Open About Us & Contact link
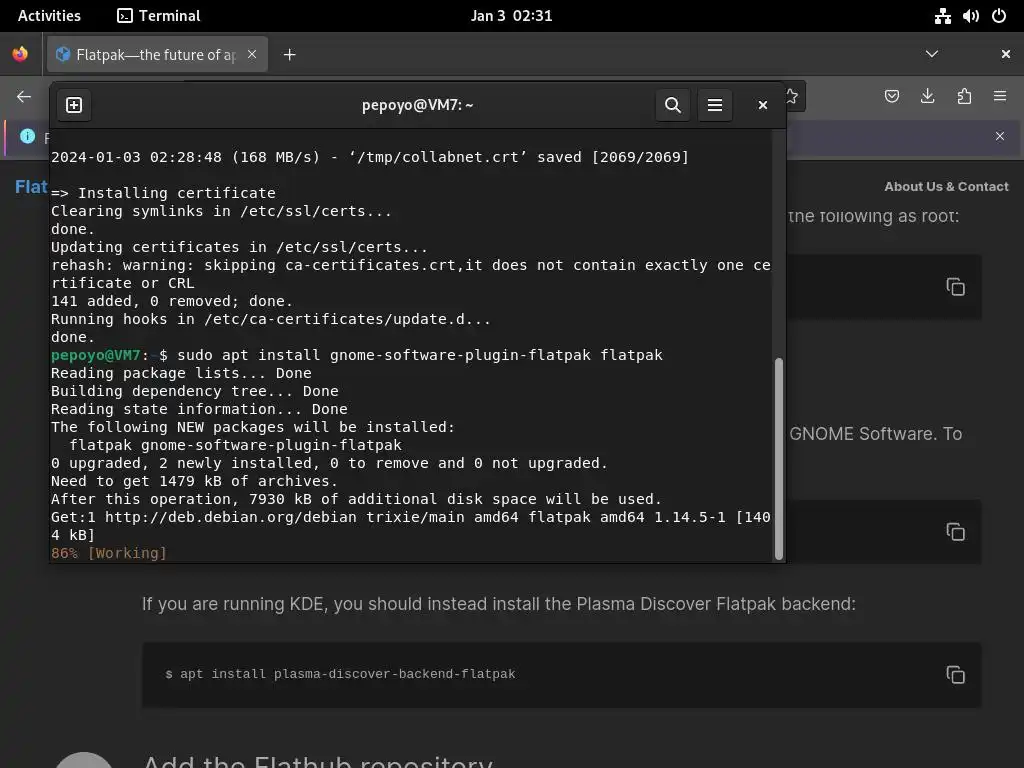 946,187
